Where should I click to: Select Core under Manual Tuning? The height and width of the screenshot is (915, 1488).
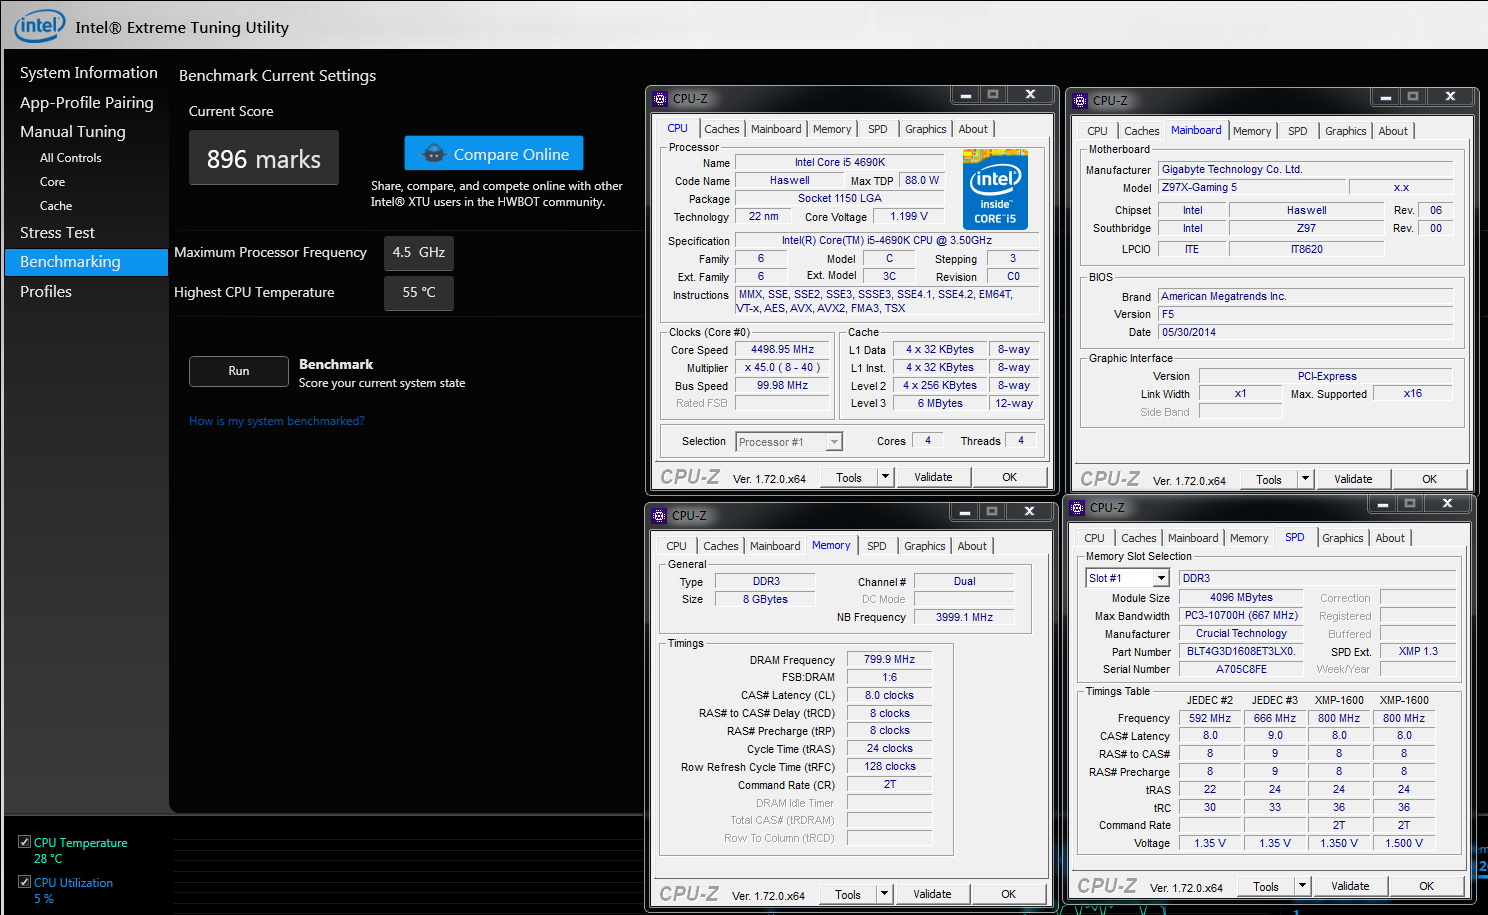coord(53,182)
